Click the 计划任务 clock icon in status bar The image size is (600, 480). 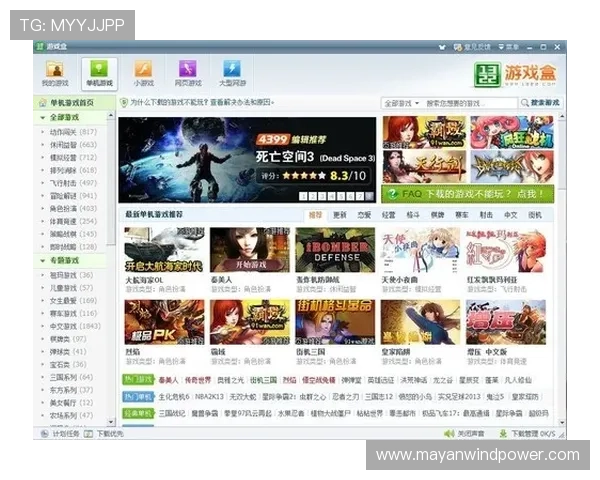[x=44, y=434]
